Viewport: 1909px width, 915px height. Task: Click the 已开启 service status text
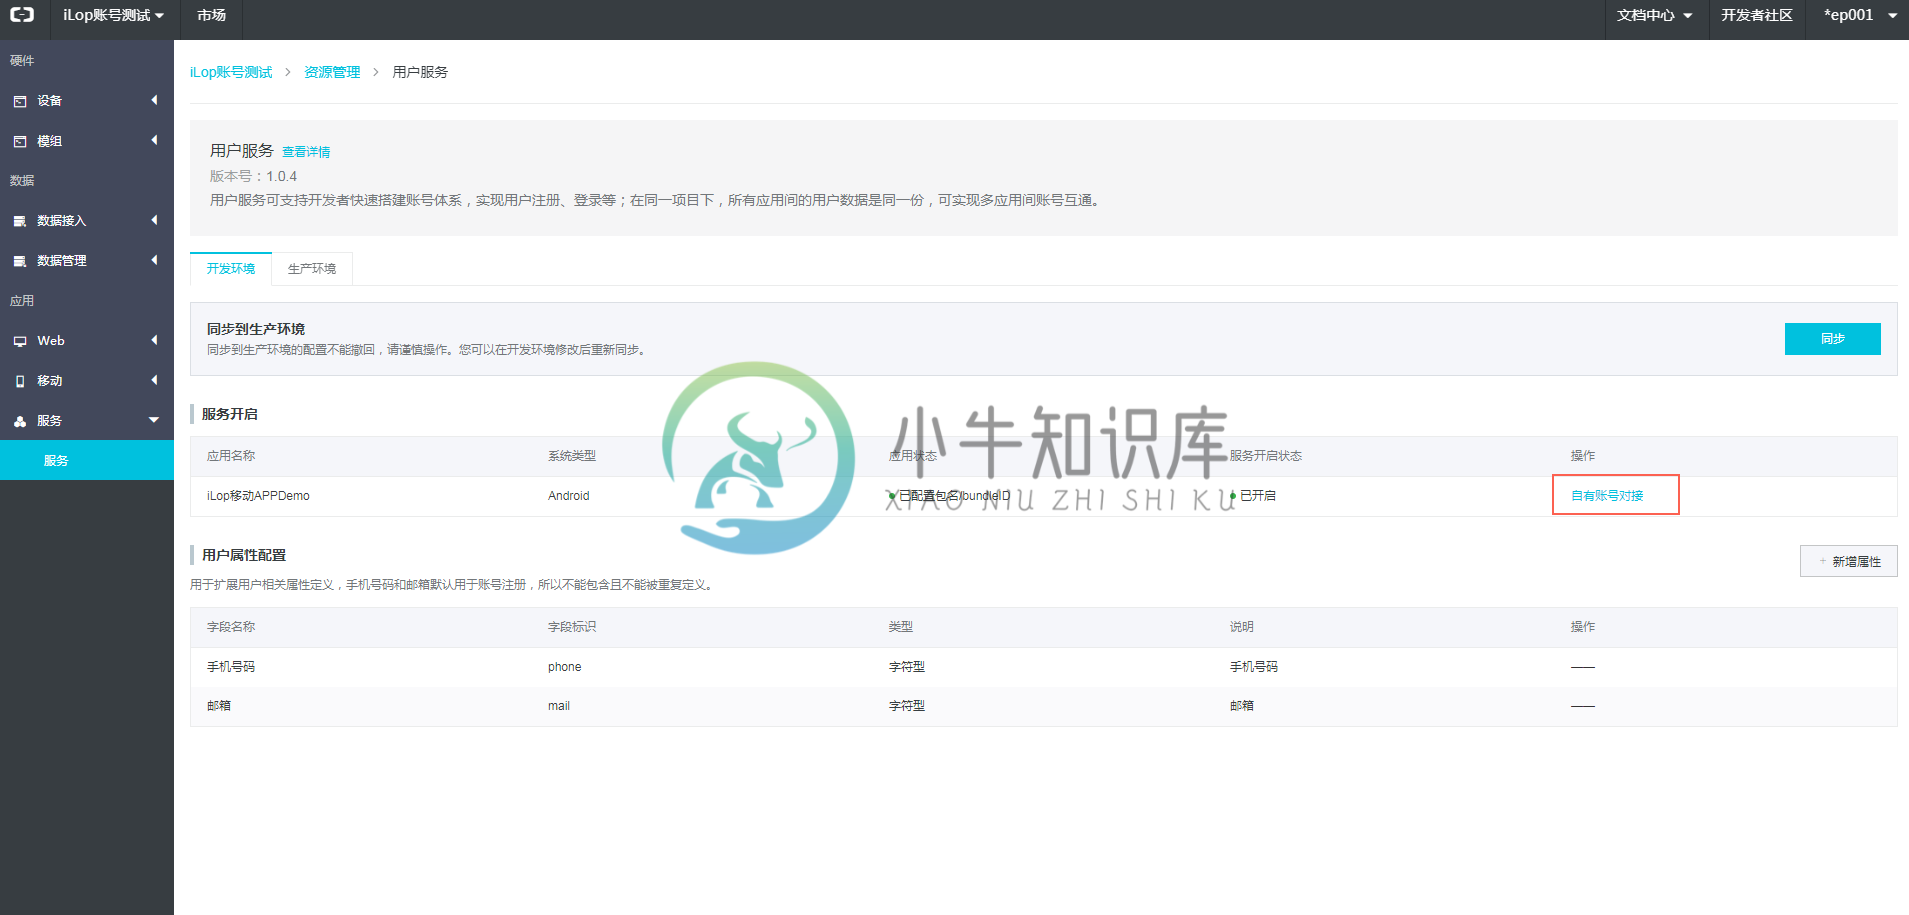tap(1257, 496)
